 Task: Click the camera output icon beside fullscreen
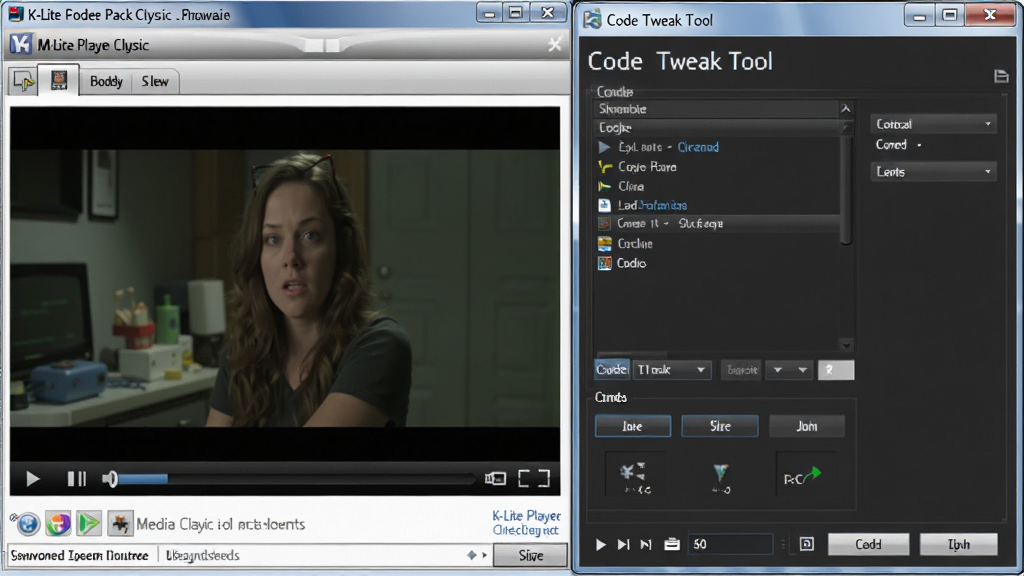click(x=495, y=479)
